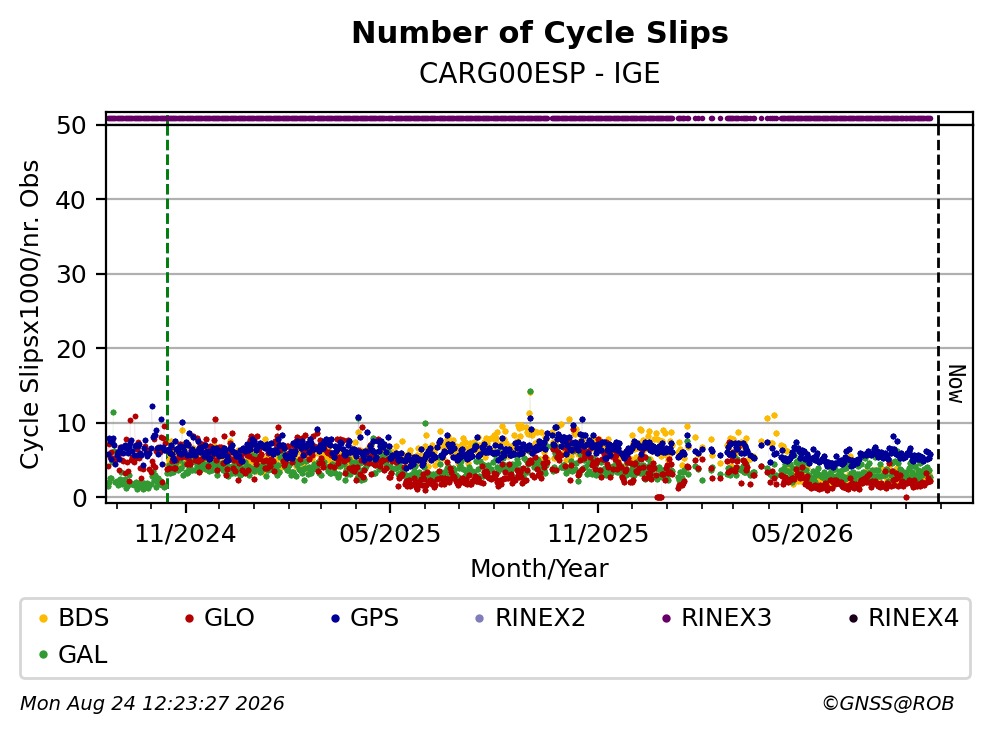Click the RINEX2 legend label
Screen dimensions: 993x734
540,618
